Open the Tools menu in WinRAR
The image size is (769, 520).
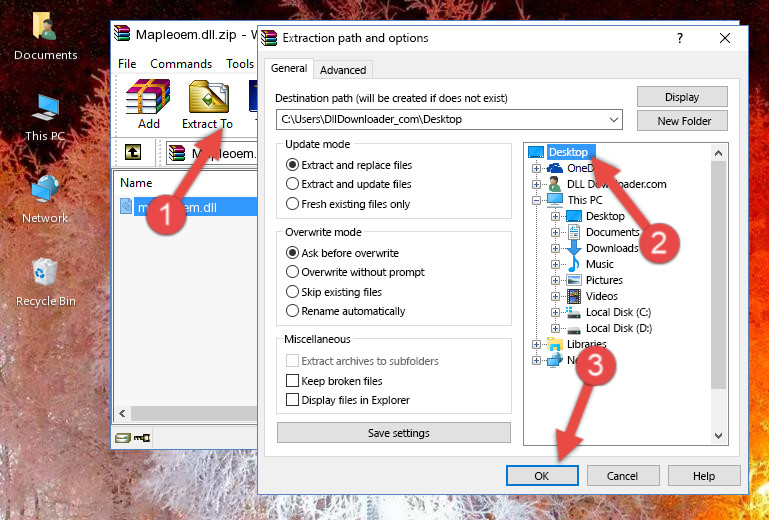pyautogui.click(x=240, y=64)
